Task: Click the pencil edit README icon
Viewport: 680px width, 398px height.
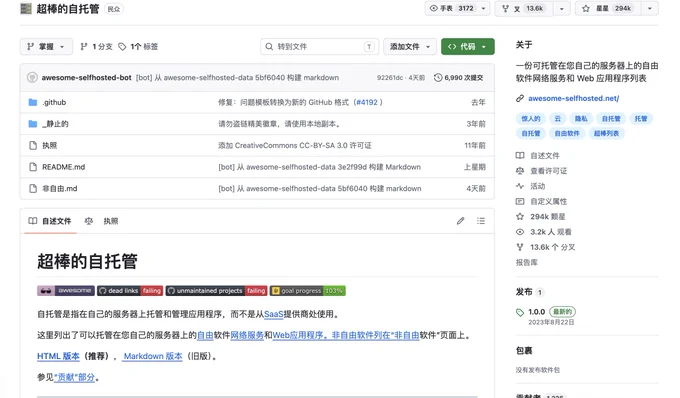Action: [461, 221]
